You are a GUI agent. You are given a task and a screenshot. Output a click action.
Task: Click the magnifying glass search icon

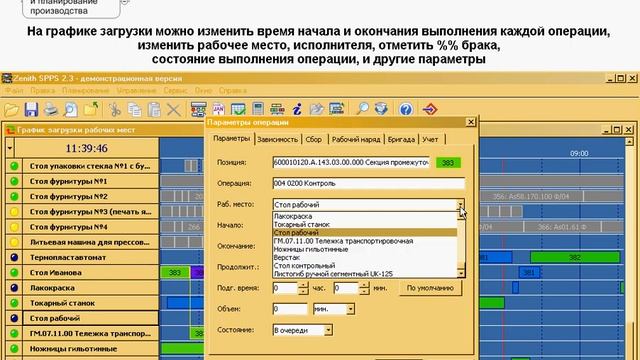(x=362, y=109)
